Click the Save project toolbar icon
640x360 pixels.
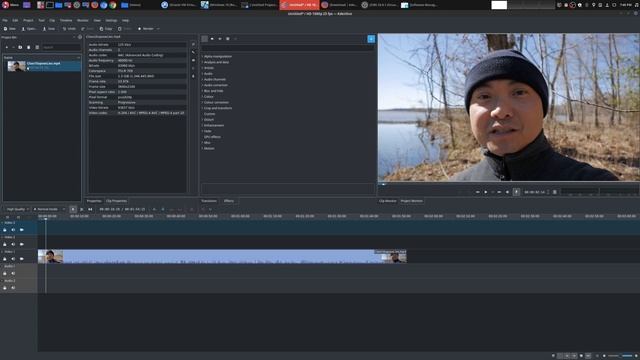[49, 29]
